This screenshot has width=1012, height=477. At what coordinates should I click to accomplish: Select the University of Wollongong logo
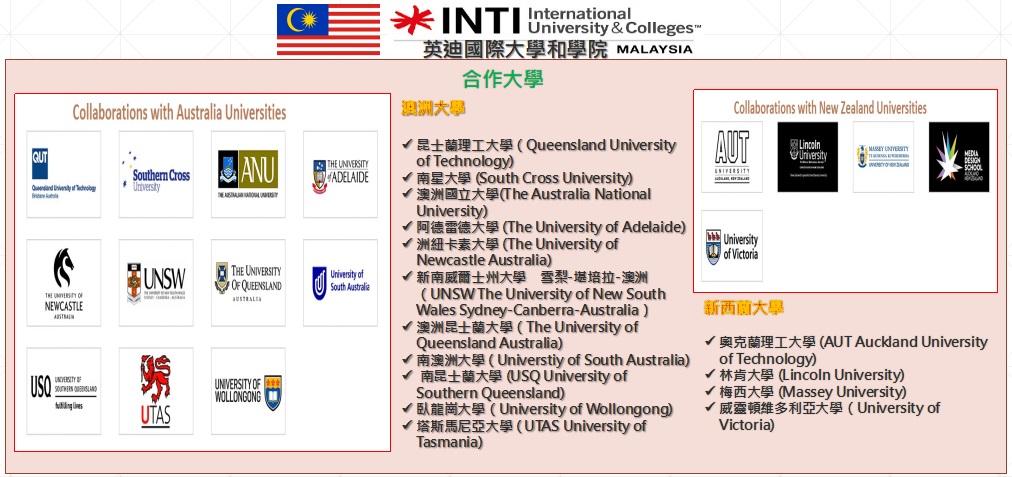[x=248, y=391]
